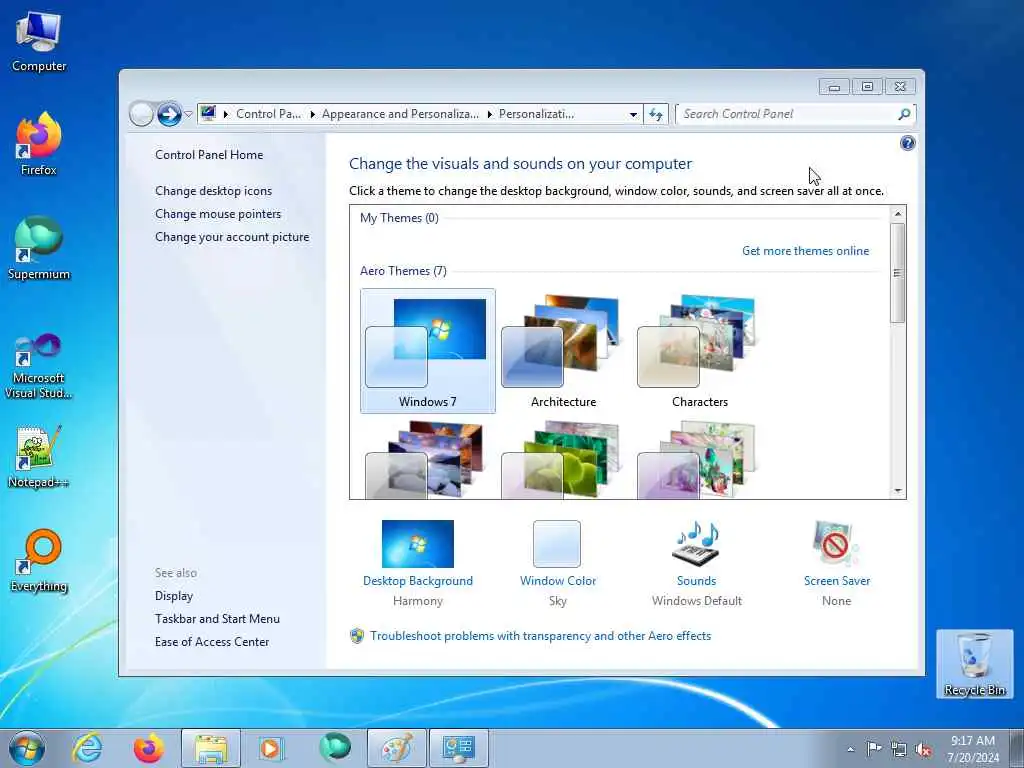Open Change mouse pointers link
Image resolution: width=1024 pixels, height=768 pixels.
click(218, 214)
